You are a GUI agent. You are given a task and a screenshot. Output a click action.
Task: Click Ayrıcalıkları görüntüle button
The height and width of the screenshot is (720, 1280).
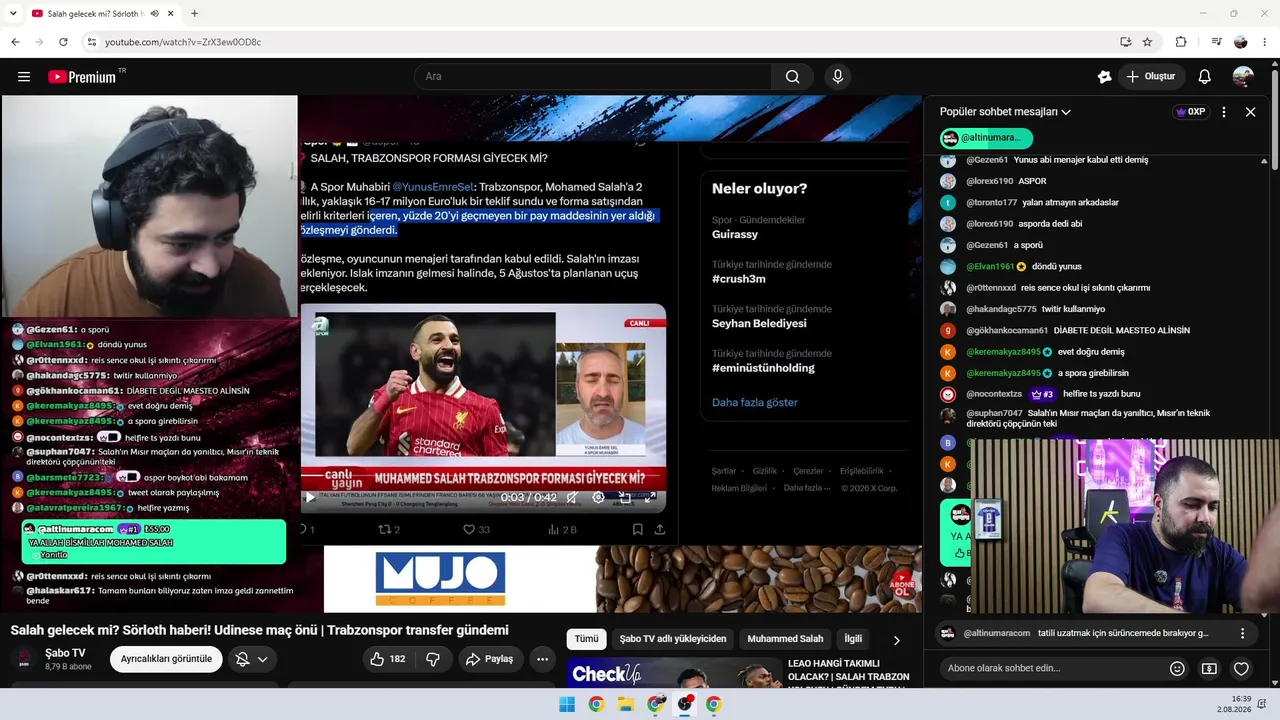(x=166, y=659)
